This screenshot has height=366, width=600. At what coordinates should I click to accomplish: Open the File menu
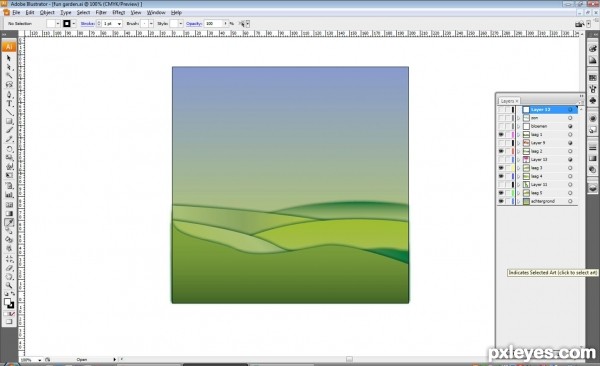point(16,13)
